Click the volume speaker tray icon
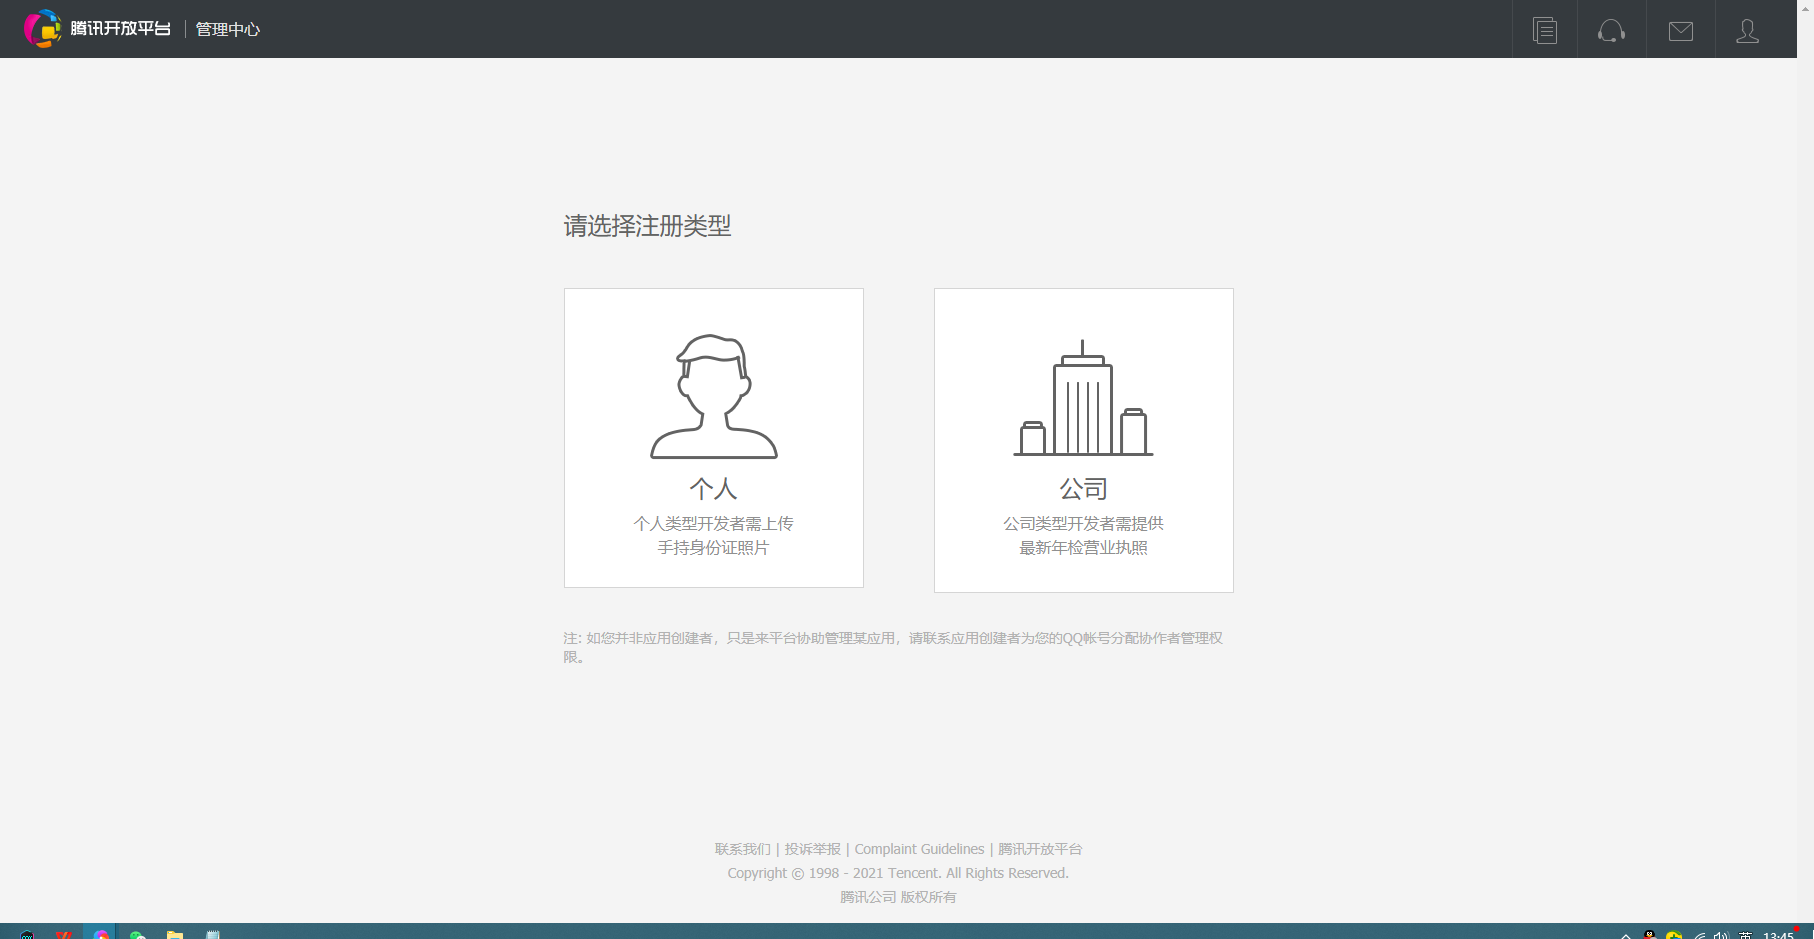Image resolution: width=1814 pixels, height=939 pixels. click(1721, 935)
